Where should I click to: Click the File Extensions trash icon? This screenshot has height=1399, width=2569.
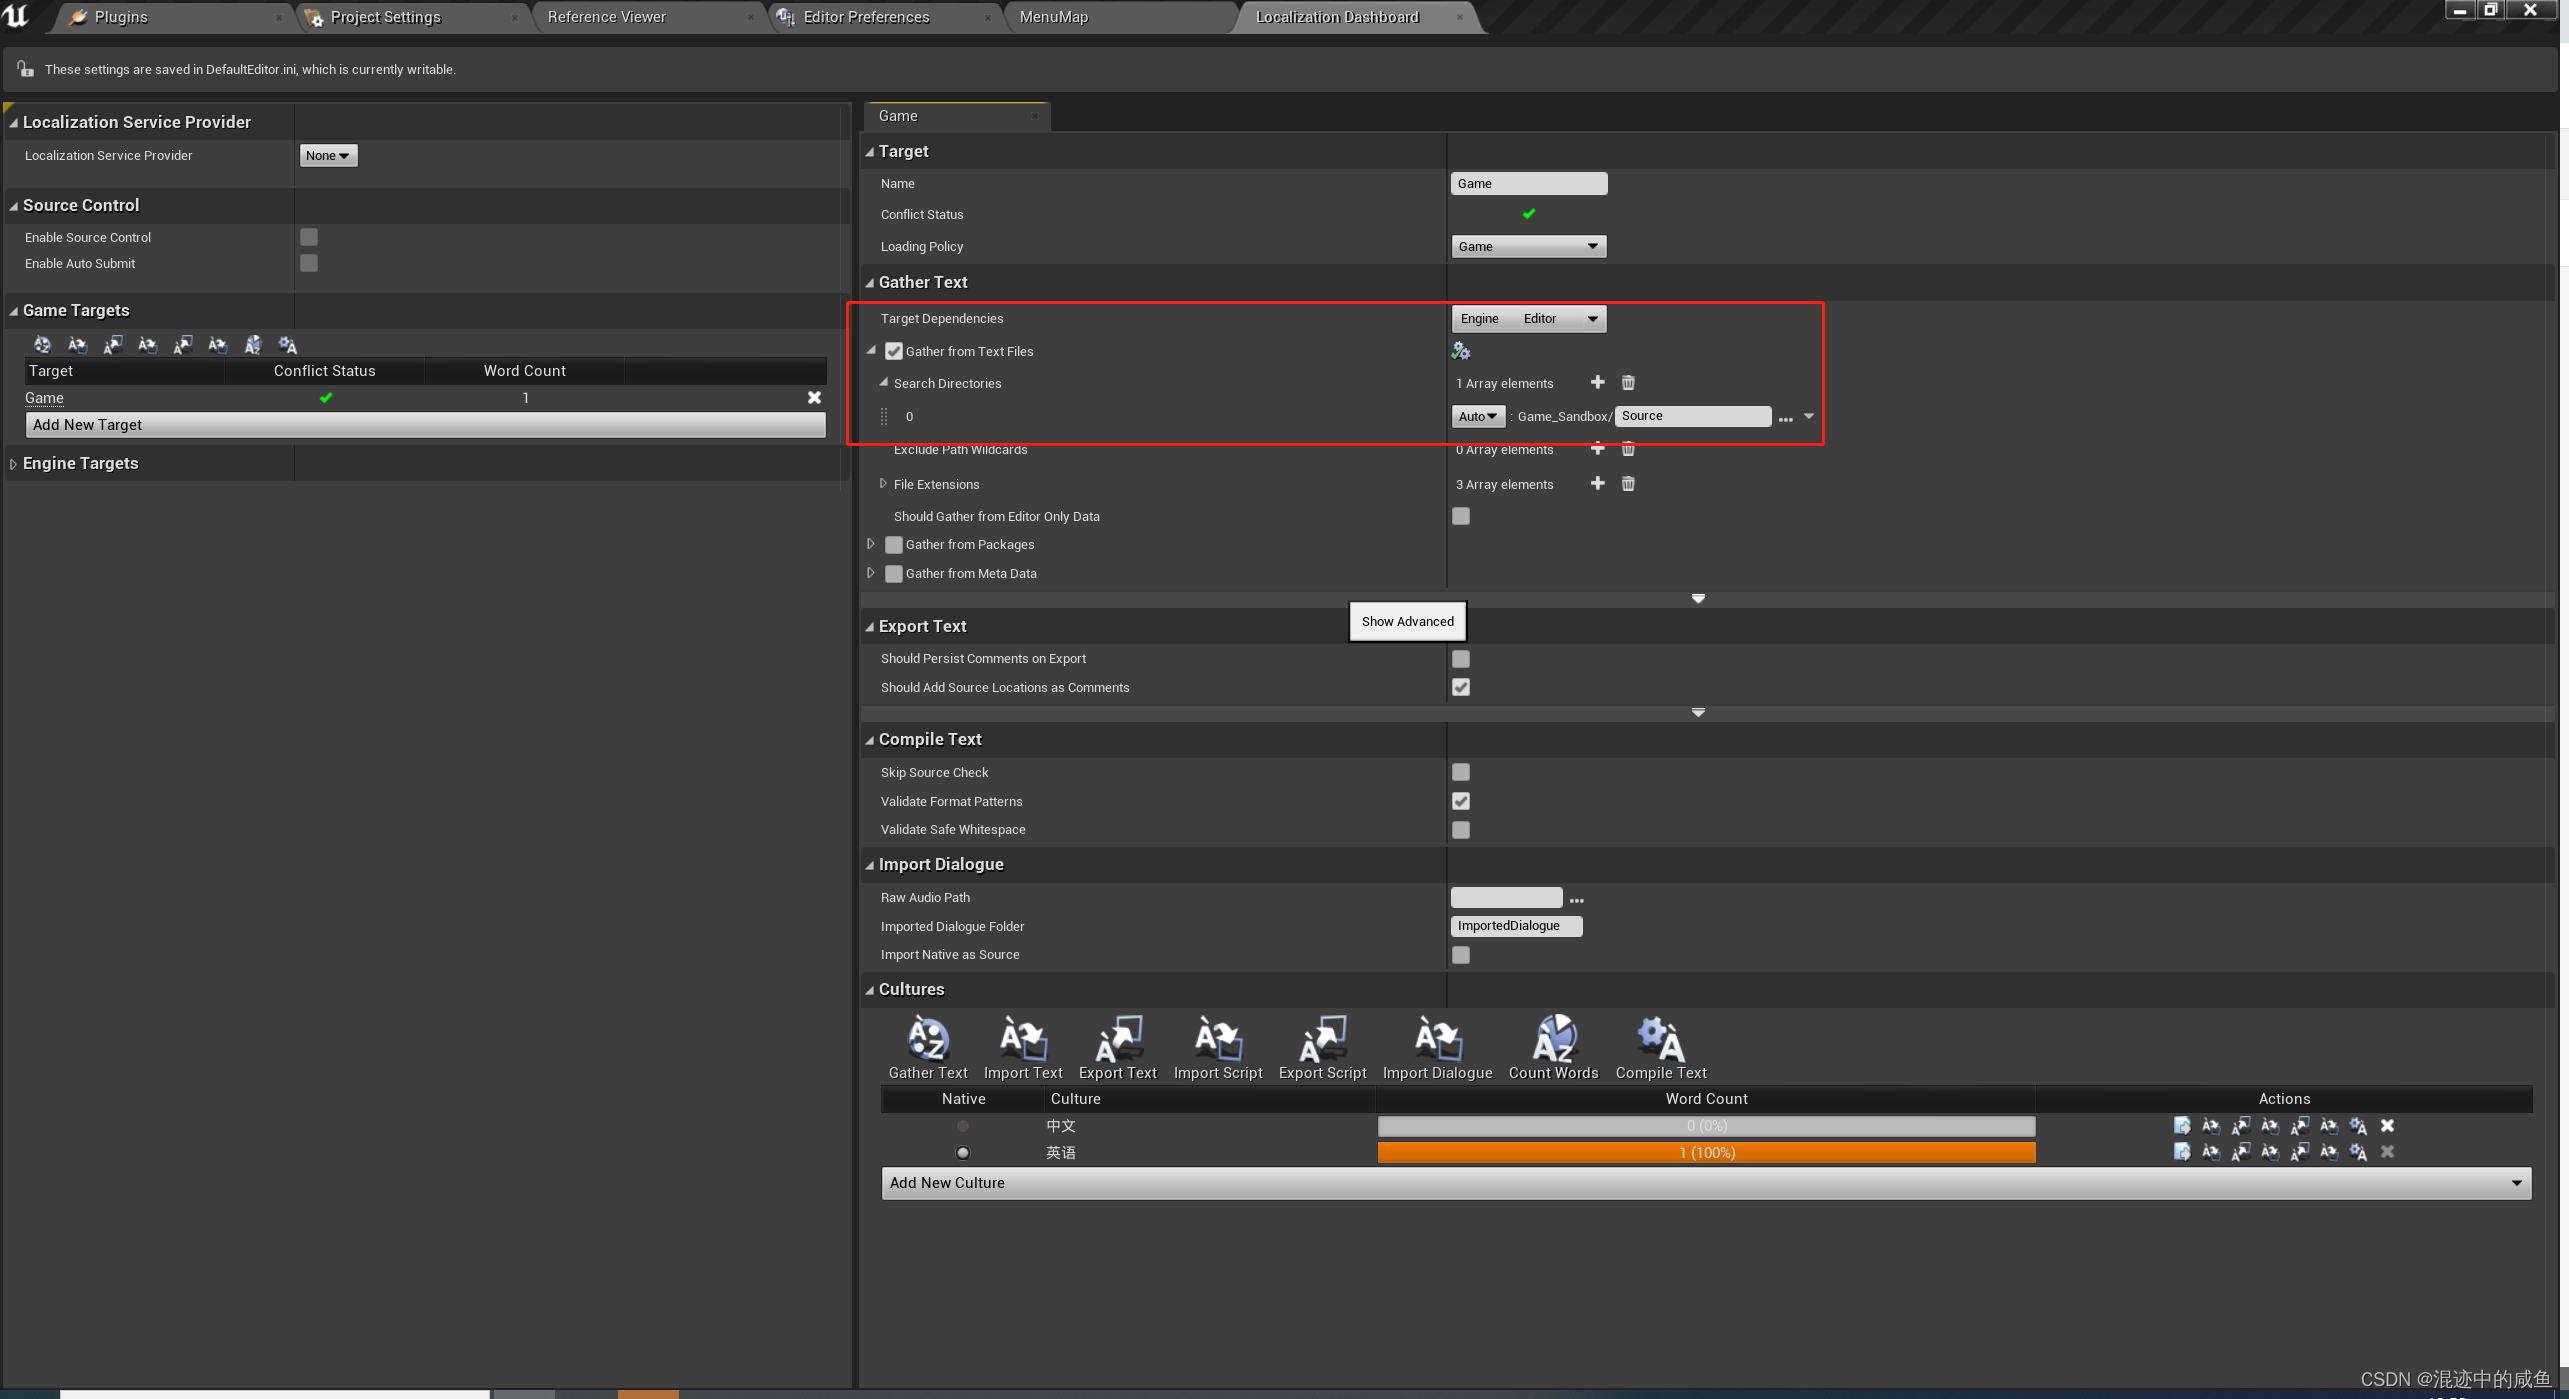(1628, 484)
